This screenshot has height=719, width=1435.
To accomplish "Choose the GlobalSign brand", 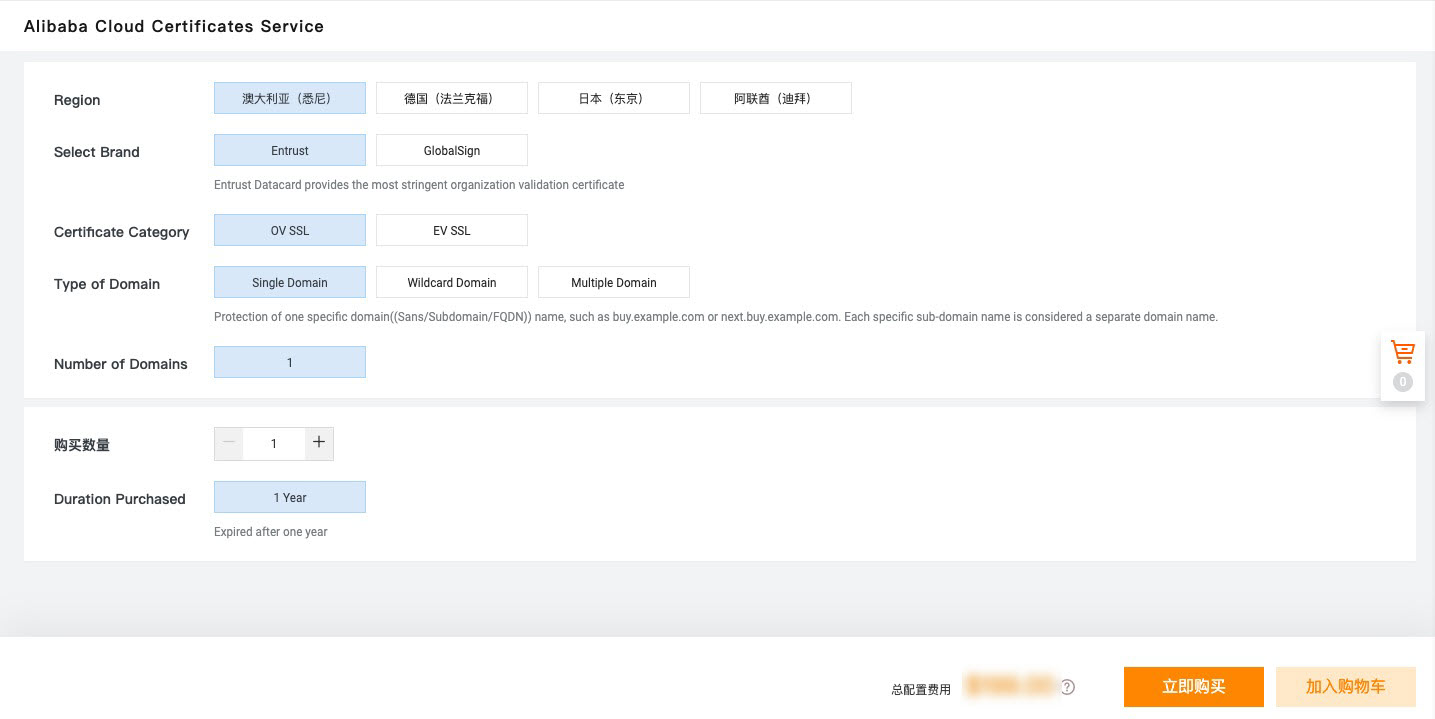I will tap(452, 150).
